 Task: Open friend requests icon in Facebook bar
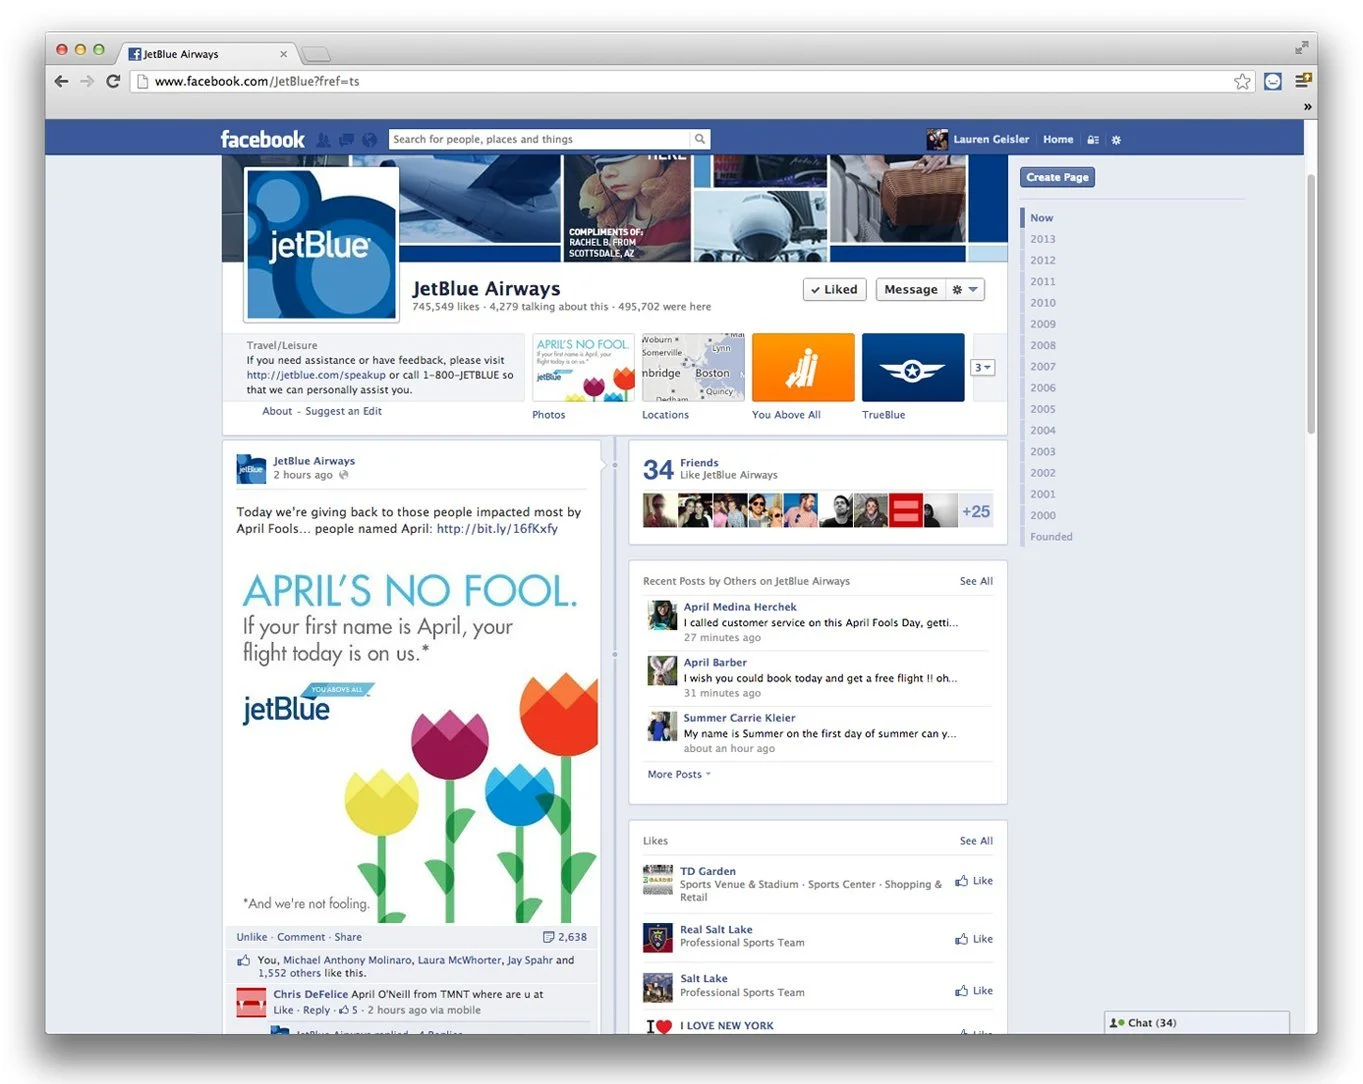click(x=323, y=140)
